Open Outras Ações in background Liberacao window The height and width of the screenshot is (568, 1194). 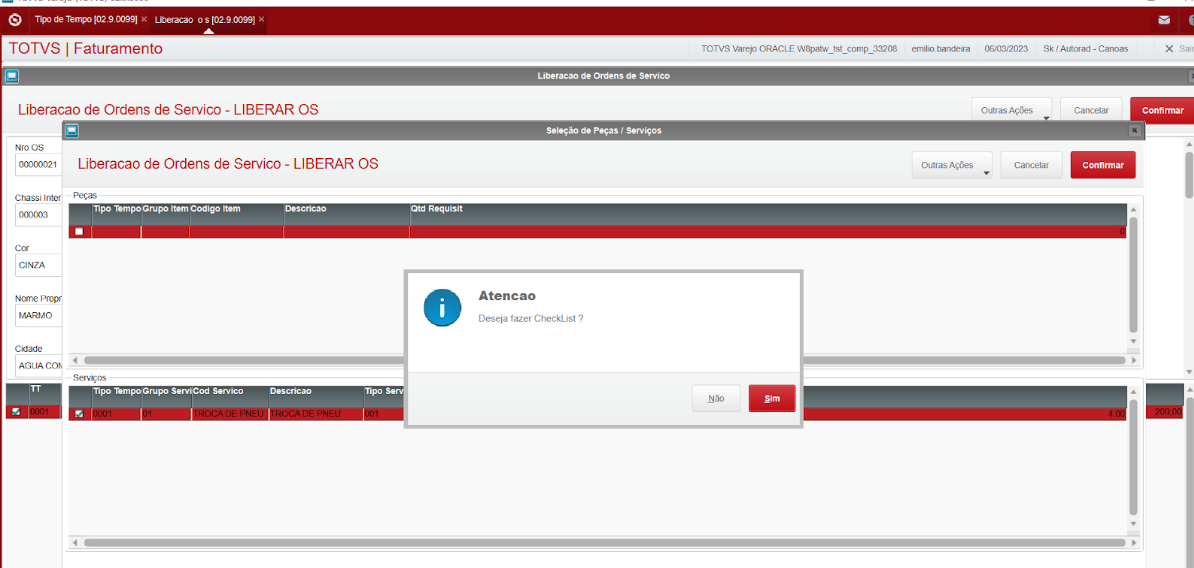1011,110
